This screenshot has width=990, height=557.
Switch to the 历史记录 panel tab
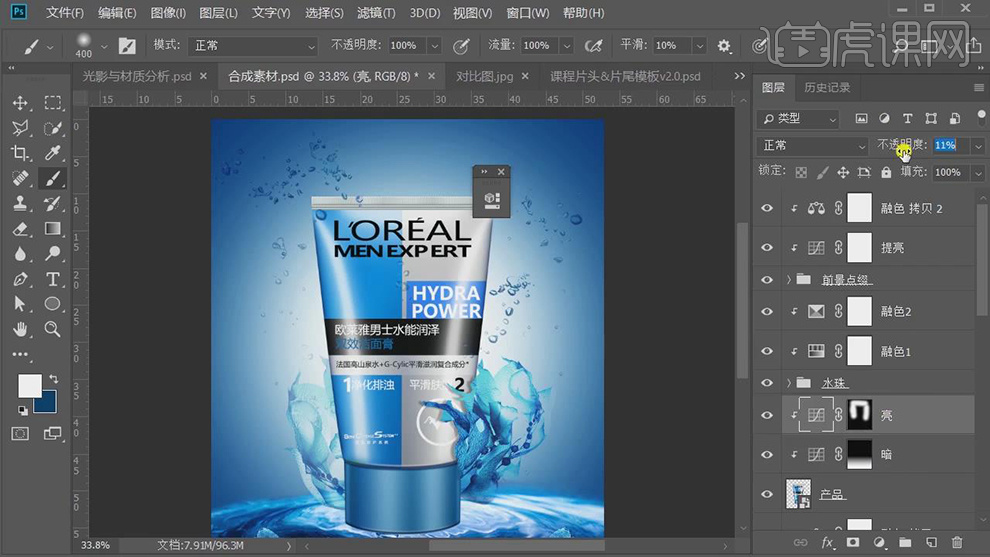[827, 88]
